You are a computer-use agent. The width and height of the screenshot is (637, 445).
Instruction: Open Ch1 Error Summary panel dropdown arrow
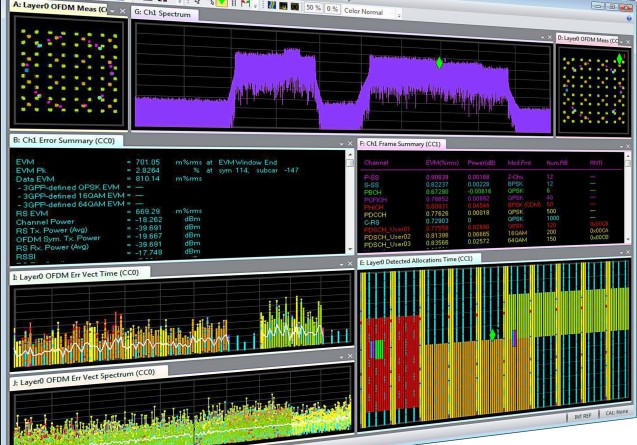coord(339,143)
